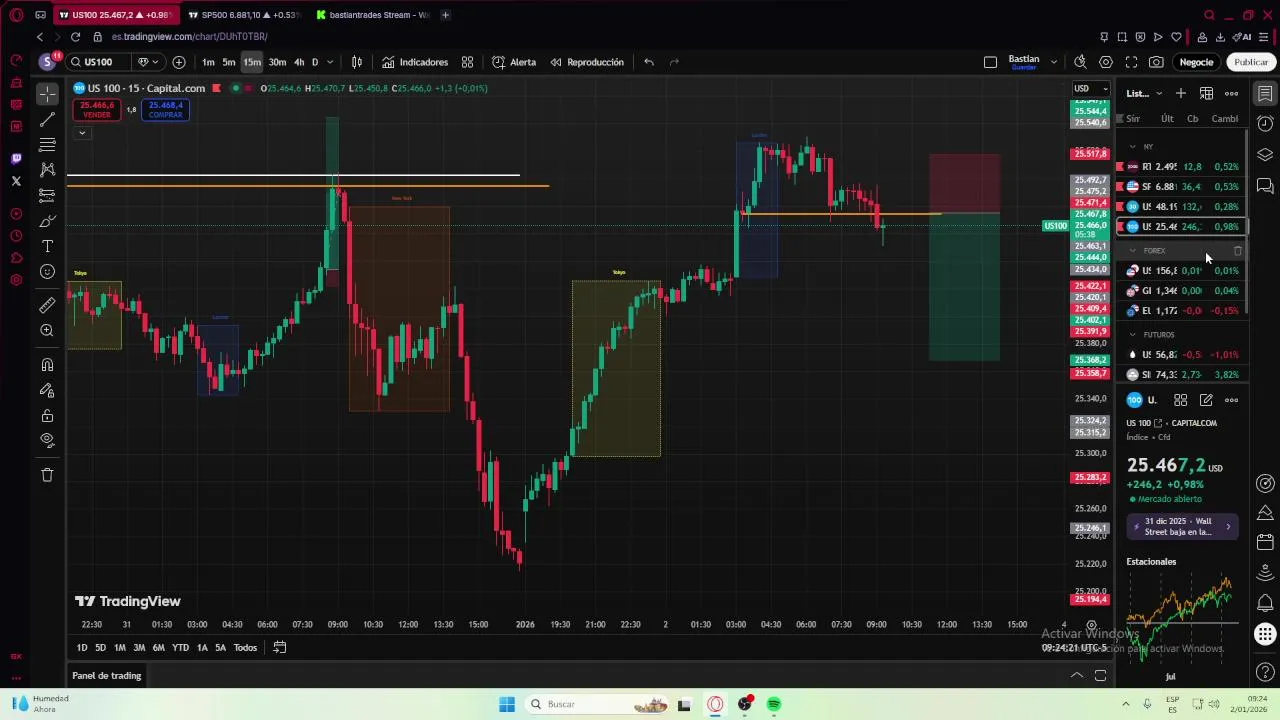Open the layout selector square icon
The image size is (1280, 720).
point(990,62)
